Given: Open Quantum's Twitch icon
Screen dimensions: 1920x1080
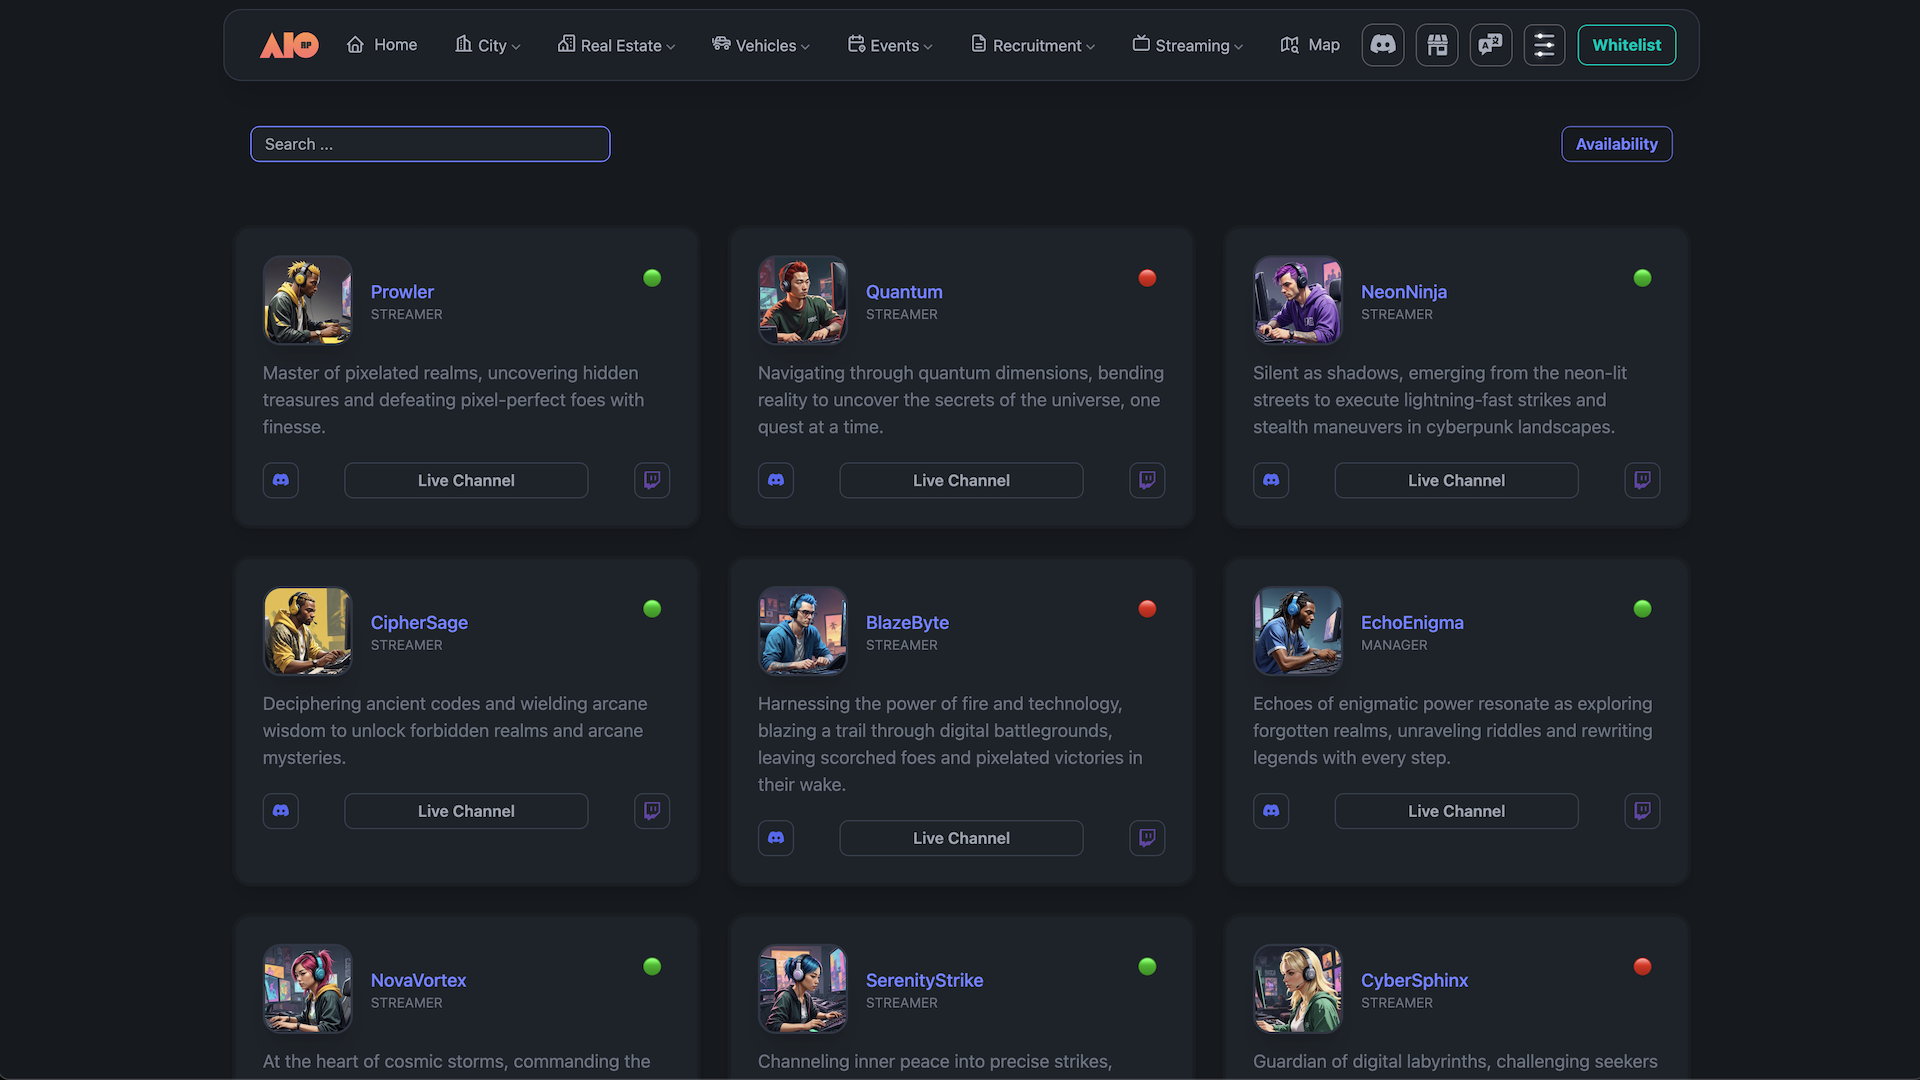Looking at the screenshot, I should tap(1147, 480).
